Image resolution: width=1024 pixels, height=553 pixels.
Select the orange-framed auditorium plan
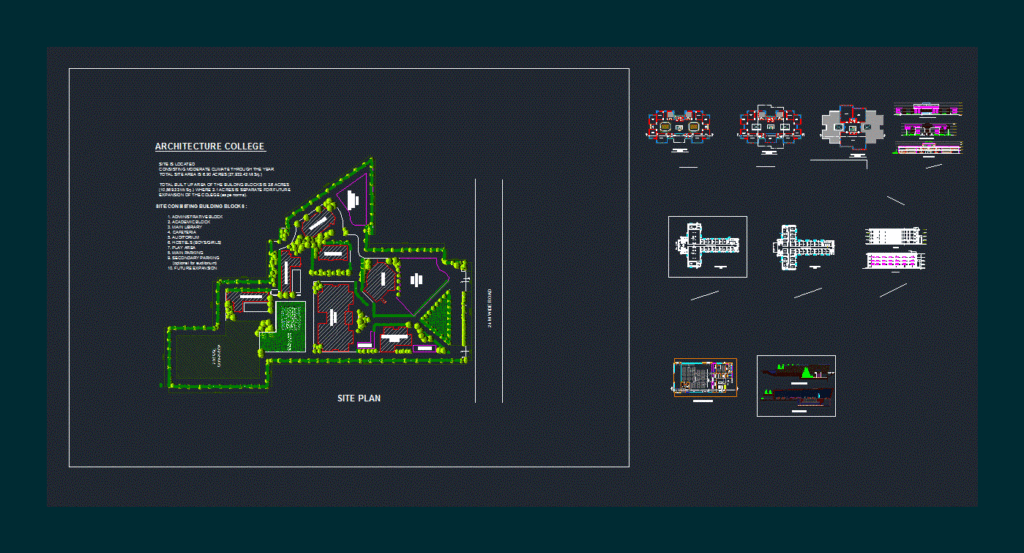click(705, 377)
